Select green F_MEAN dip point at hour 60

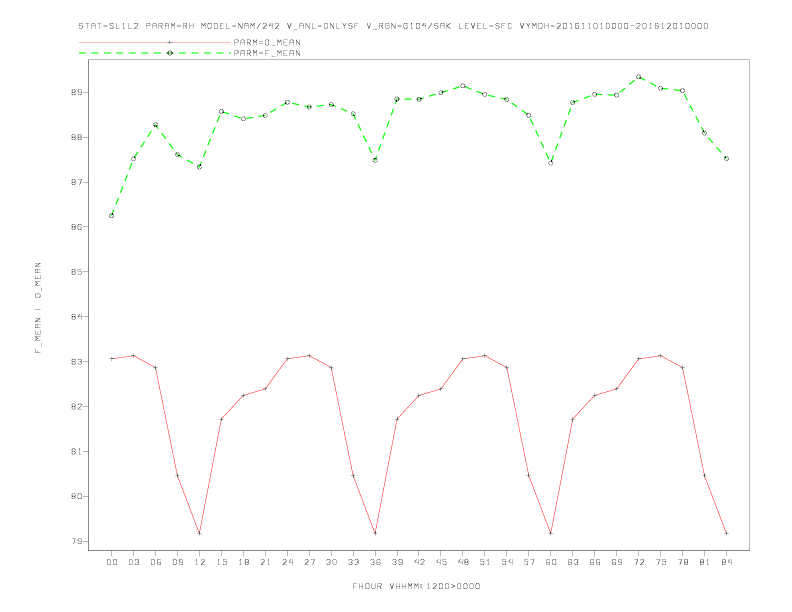[551, 163]
